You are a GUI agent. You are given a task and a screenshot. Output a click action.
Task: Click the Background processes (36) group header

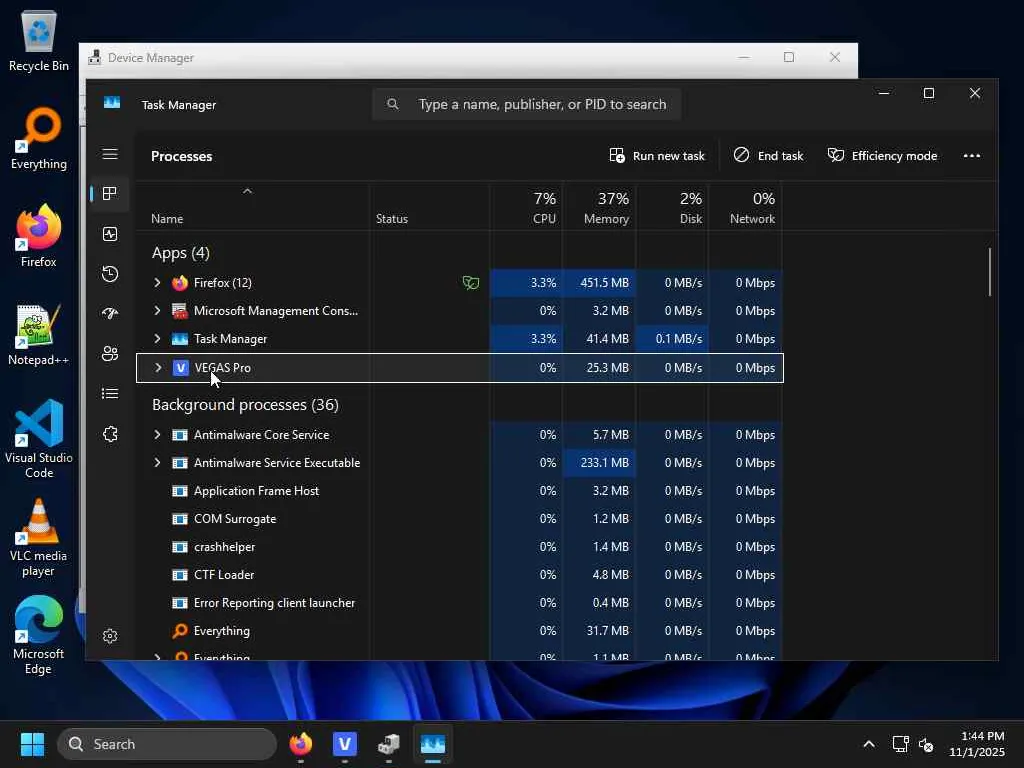click(246, 405)
